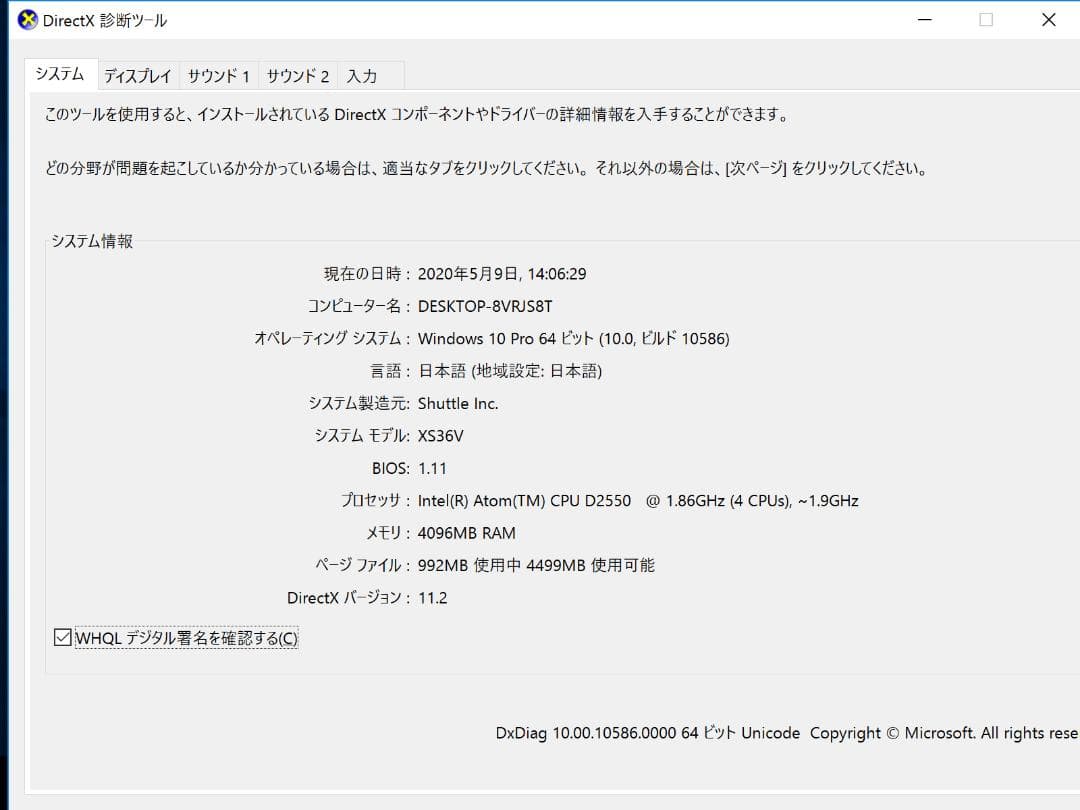Close the DirectX 診断ツール window

pyautogui.click(x=1048, y=20)
